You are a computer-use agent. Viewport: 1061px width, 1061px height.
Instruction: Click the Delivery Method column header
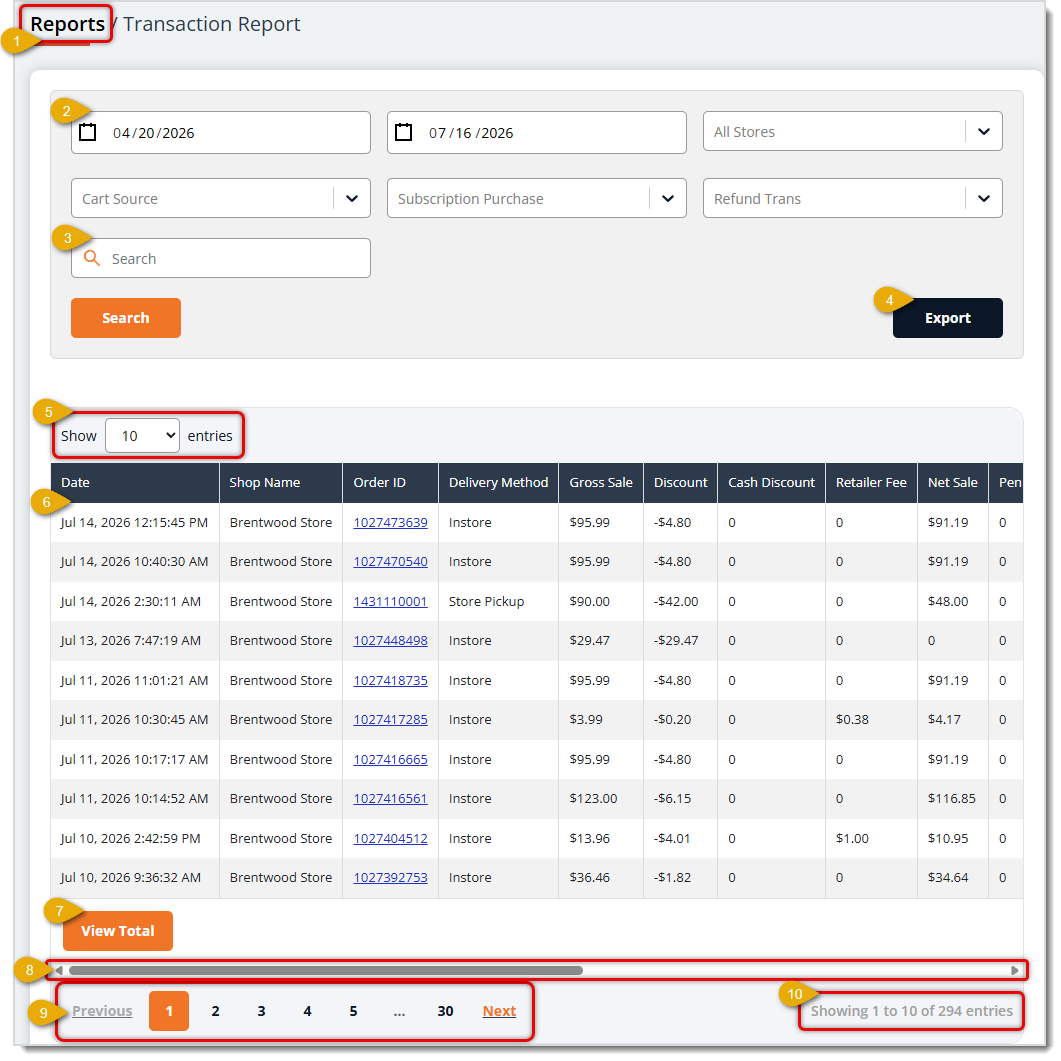(499, 482)
